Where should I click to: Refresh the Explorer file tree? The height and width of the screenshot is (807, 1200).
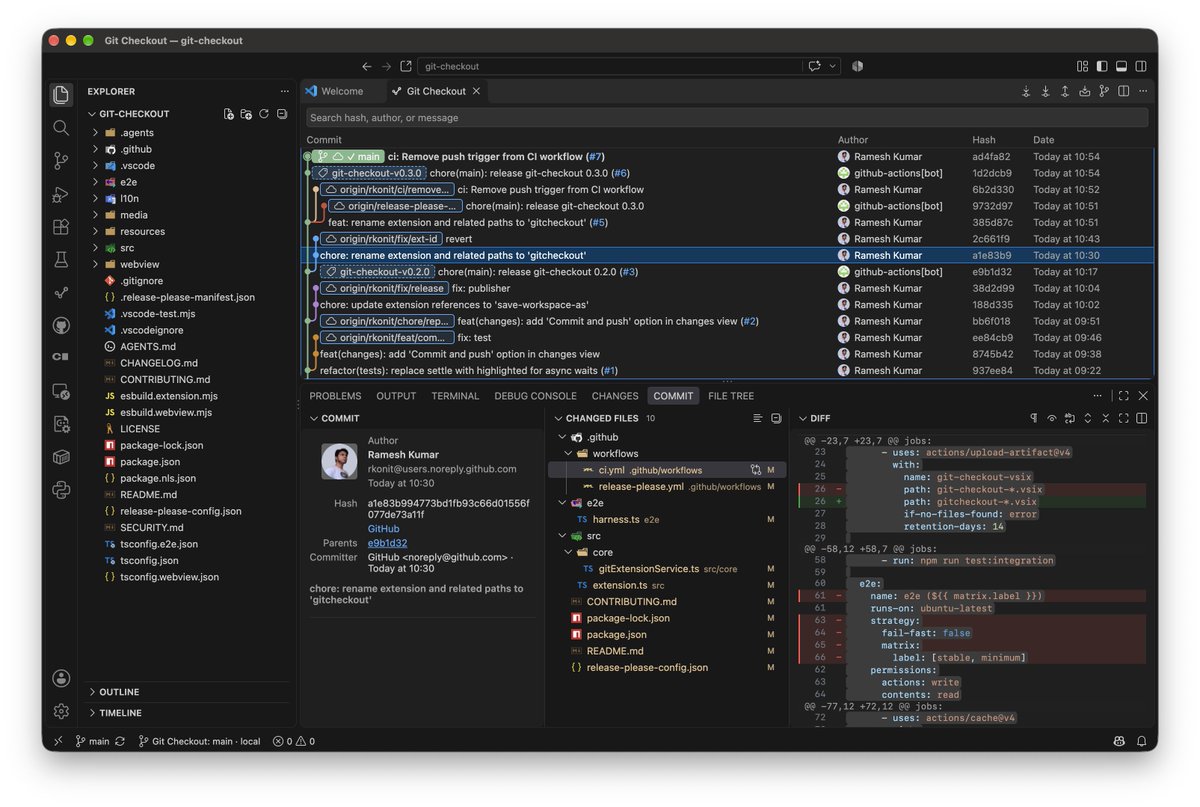pyautogui.click(x=264, y=114)
